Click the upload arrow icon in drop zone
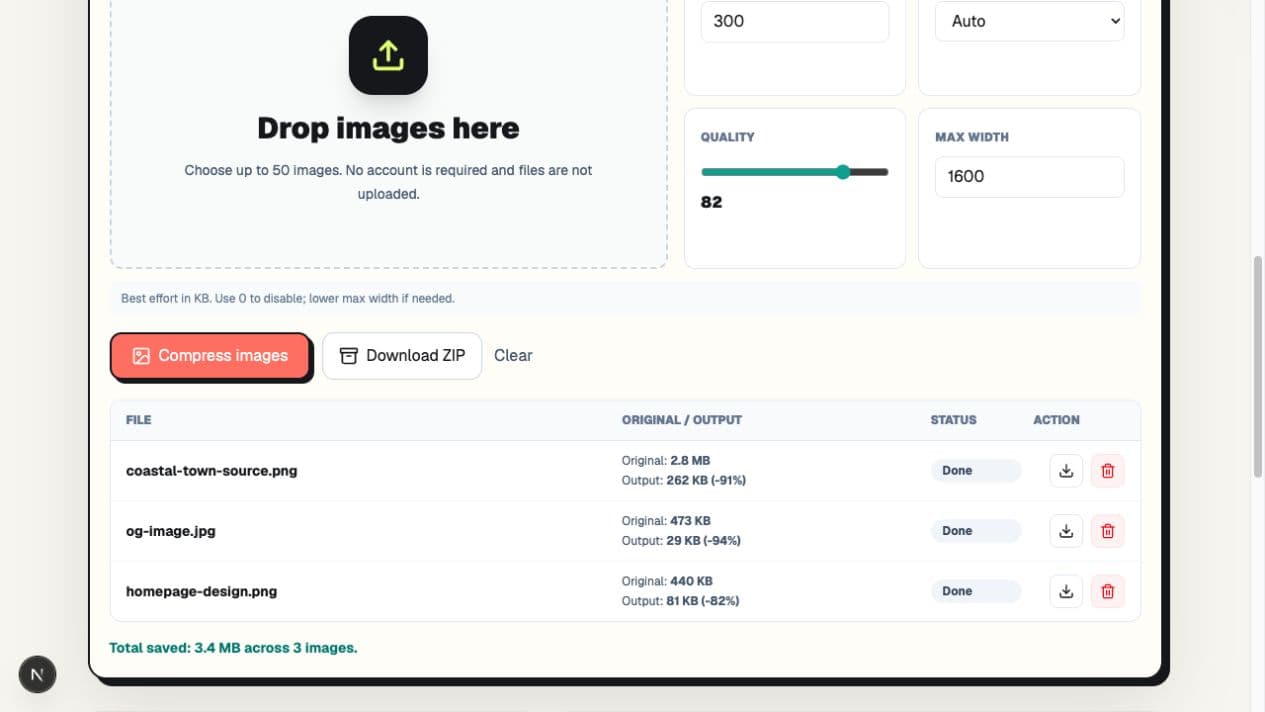Viewport: 1265px width, 712px height. (388, 55)
